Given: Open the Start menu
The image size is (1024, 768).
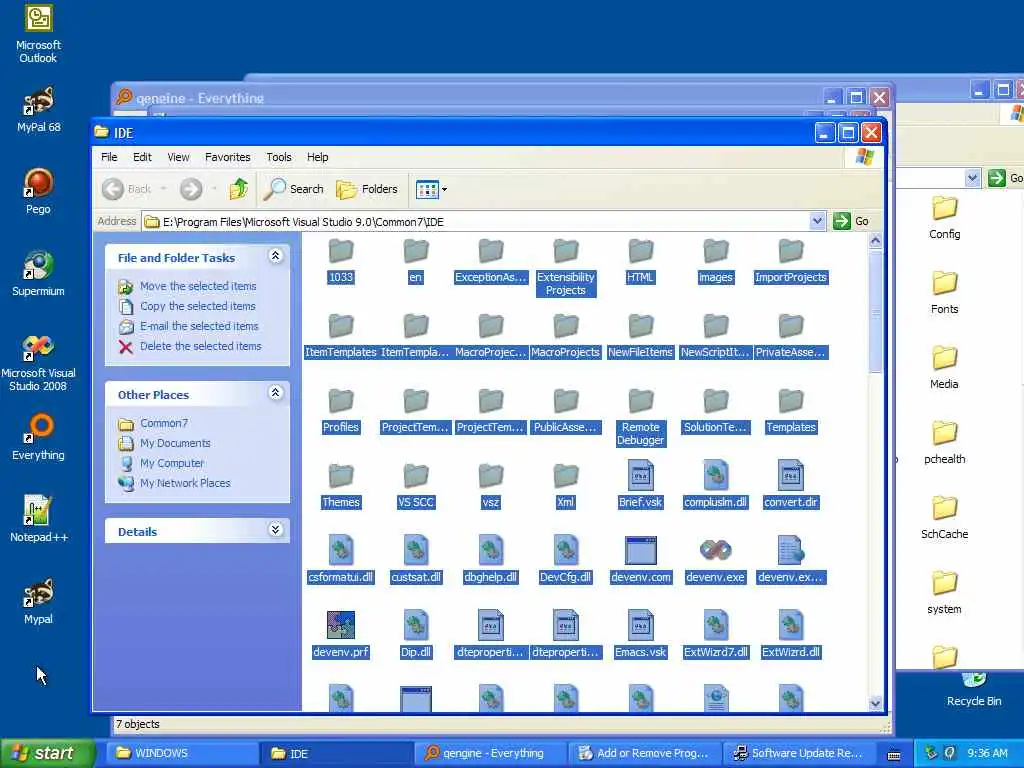Looking at the screenshot, I should pyautogui.click(x=47, y=753).
